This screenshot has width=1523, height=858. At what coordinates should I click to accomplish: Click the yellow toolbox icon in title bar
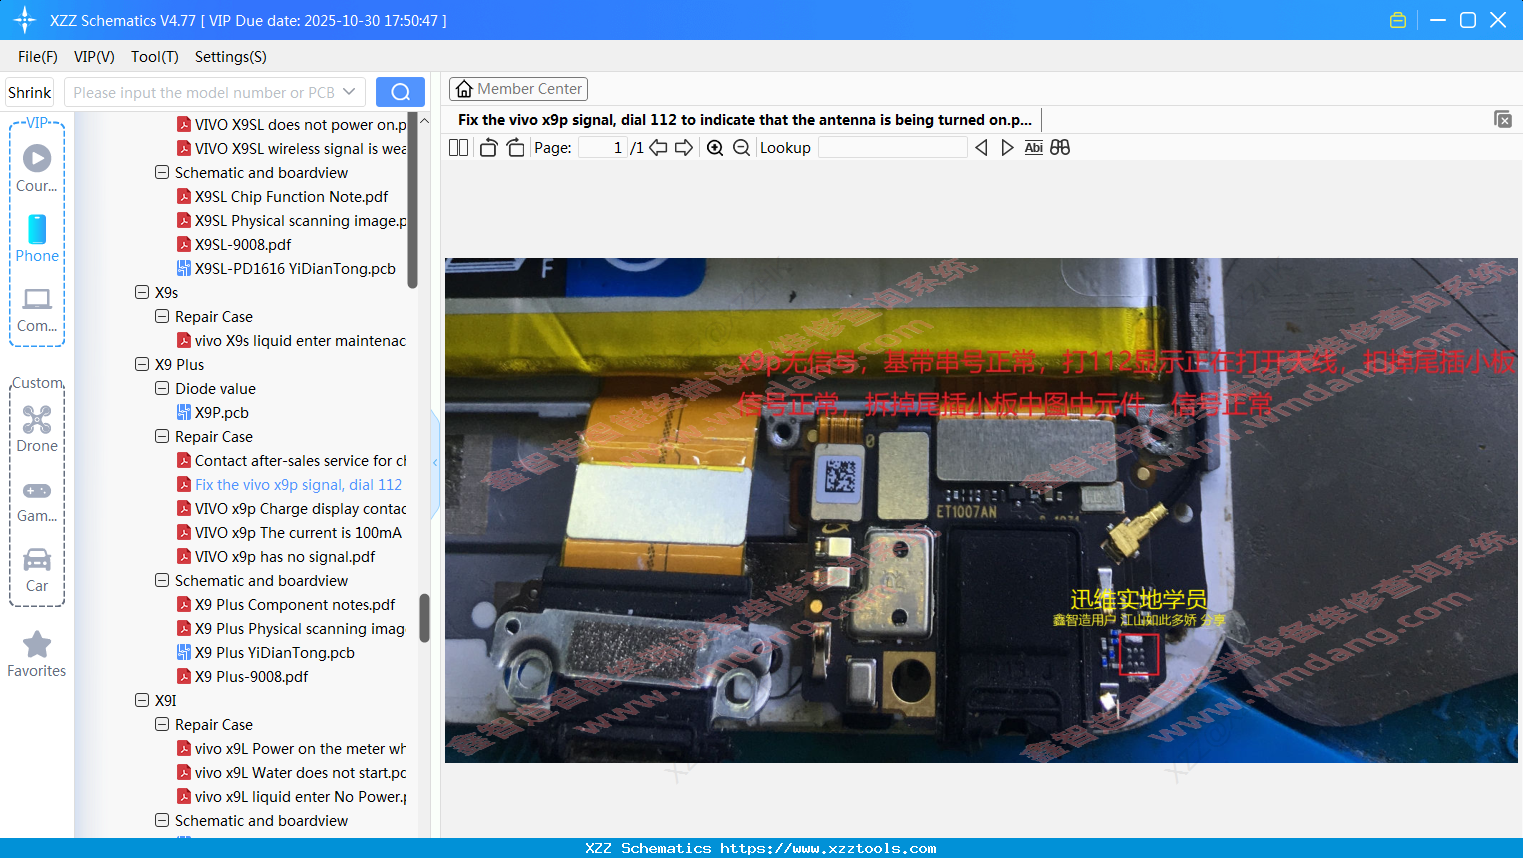[1398, 20]
